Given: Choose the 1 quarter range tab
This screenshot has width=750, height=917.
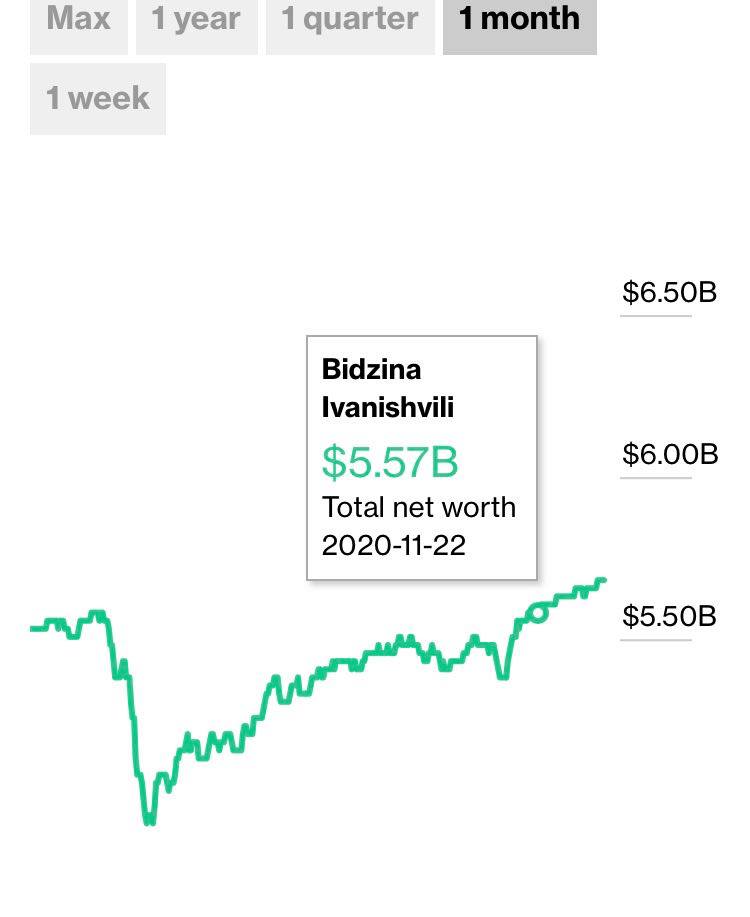Looking at the screenshot, I should [x=350, y=25].
